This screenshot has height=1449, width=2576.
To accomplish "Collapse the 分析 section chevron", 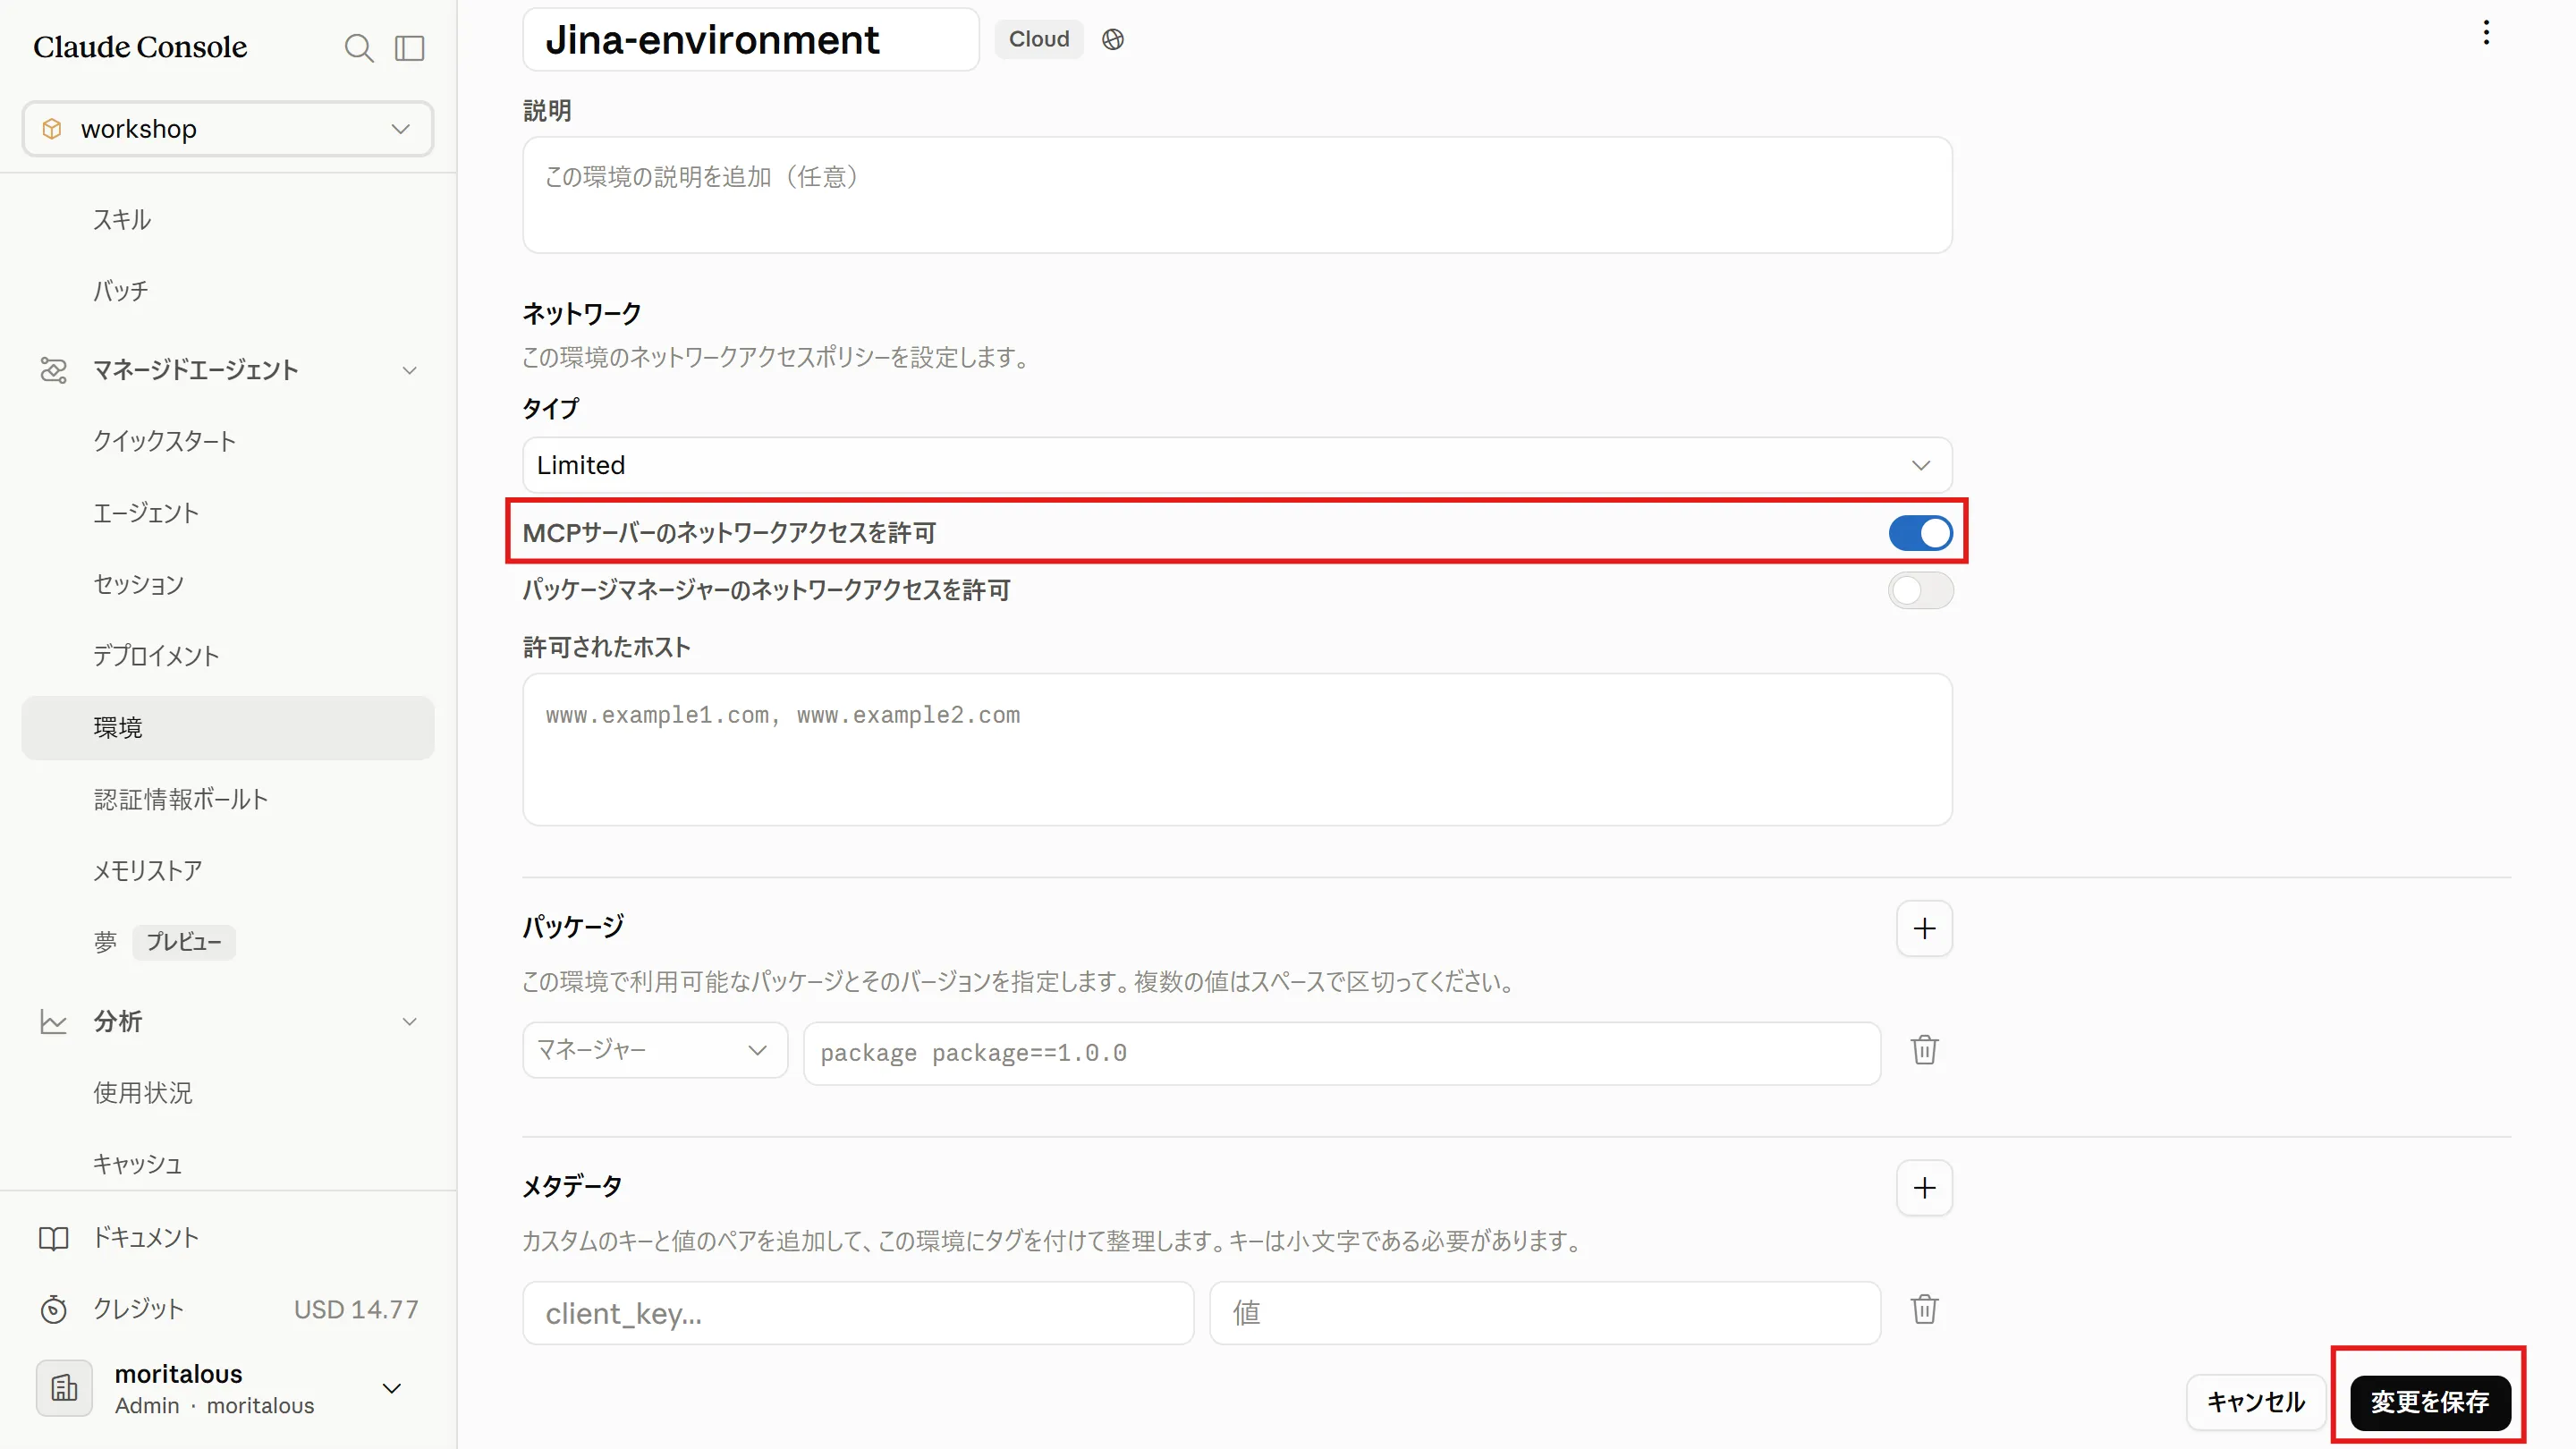I will 409,1021.
